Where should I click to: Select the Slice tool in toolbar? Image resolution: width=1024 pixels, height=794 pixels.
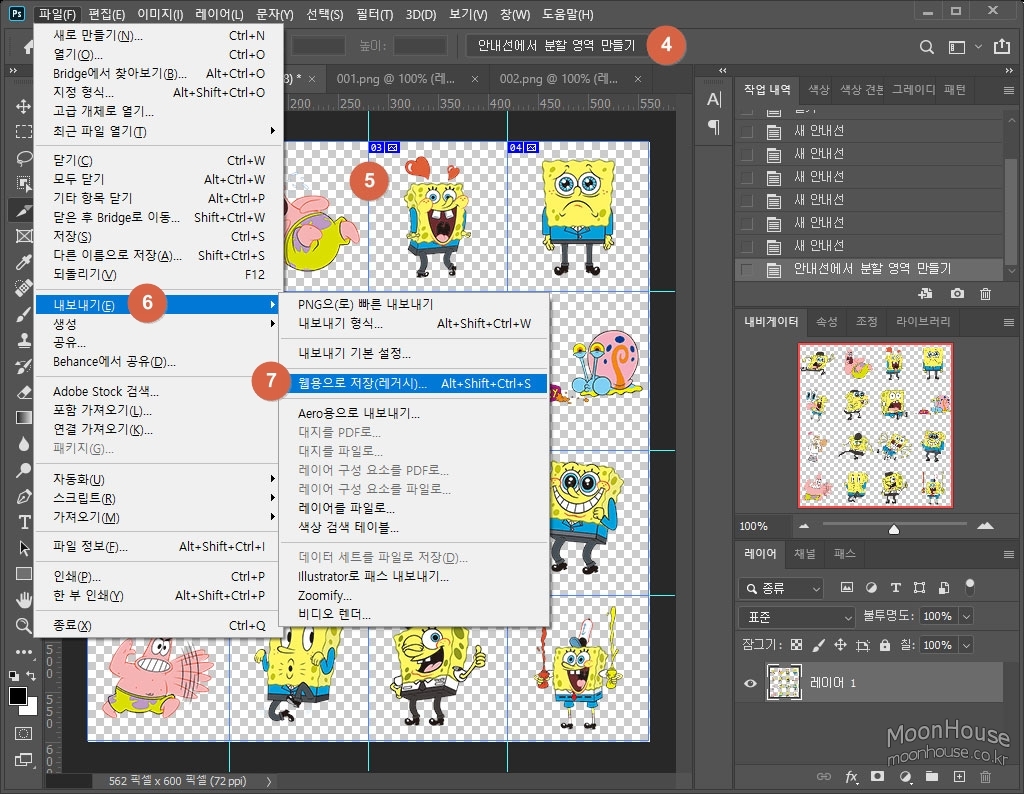(22, 210)
